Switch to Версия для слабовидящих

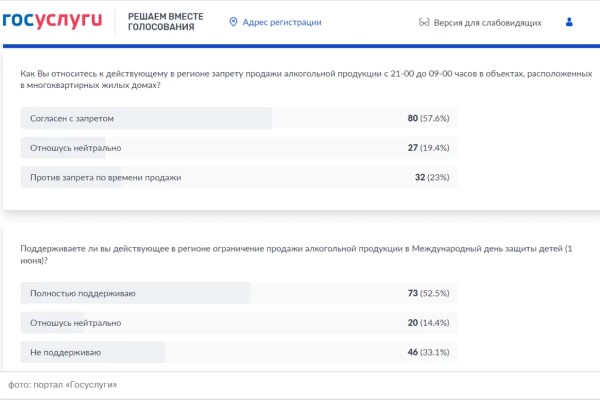coord(488,22)
